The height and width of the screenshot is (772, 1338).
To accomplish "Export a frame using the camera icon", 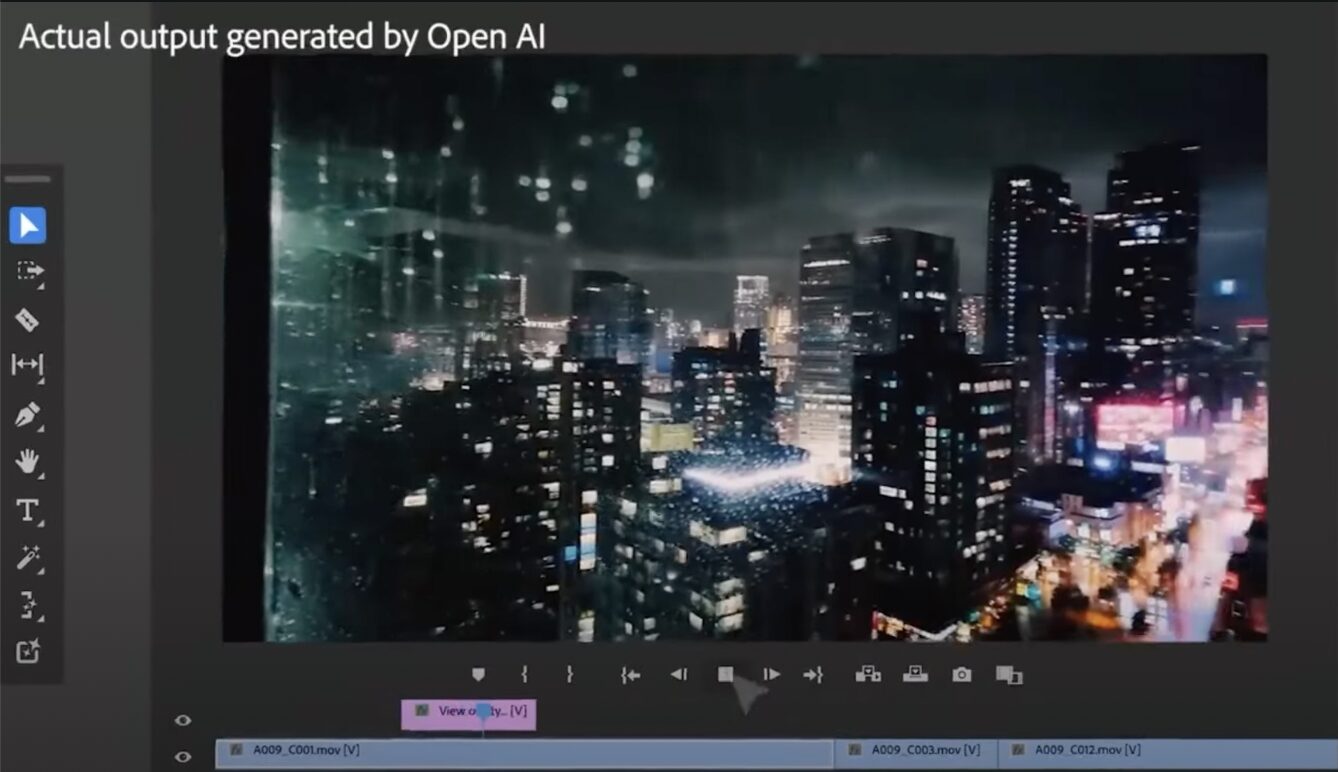I will tap(961, 675).
